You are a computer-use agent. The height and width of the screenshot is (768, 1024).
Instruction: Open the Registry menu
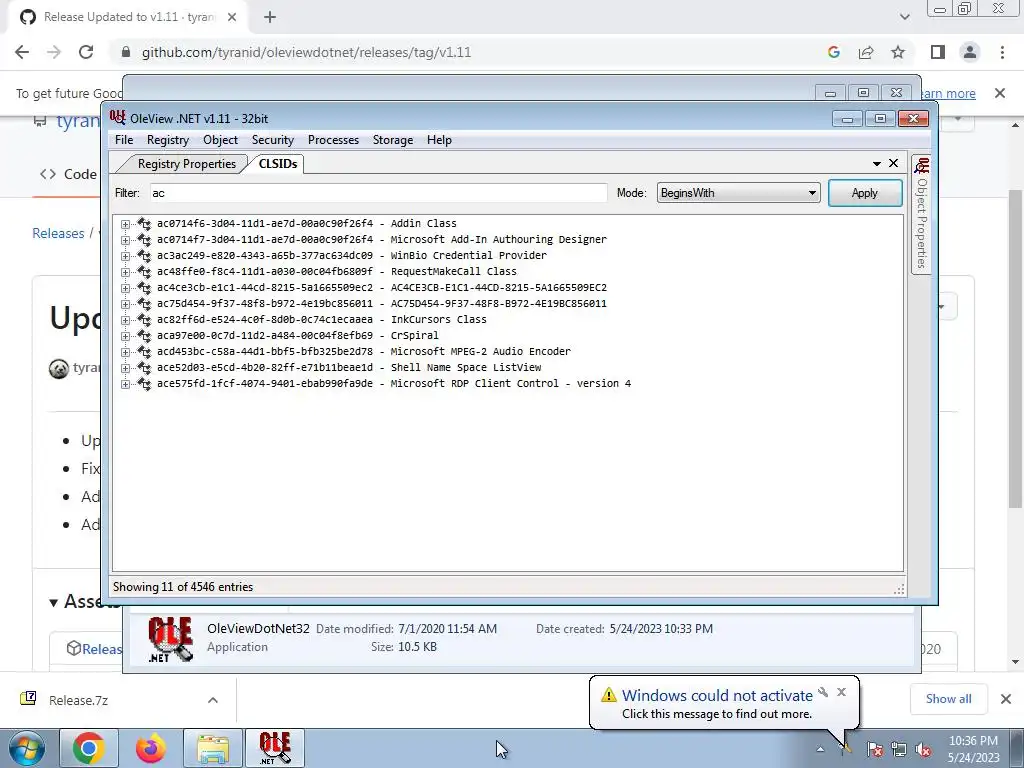(x=168, y=140)
